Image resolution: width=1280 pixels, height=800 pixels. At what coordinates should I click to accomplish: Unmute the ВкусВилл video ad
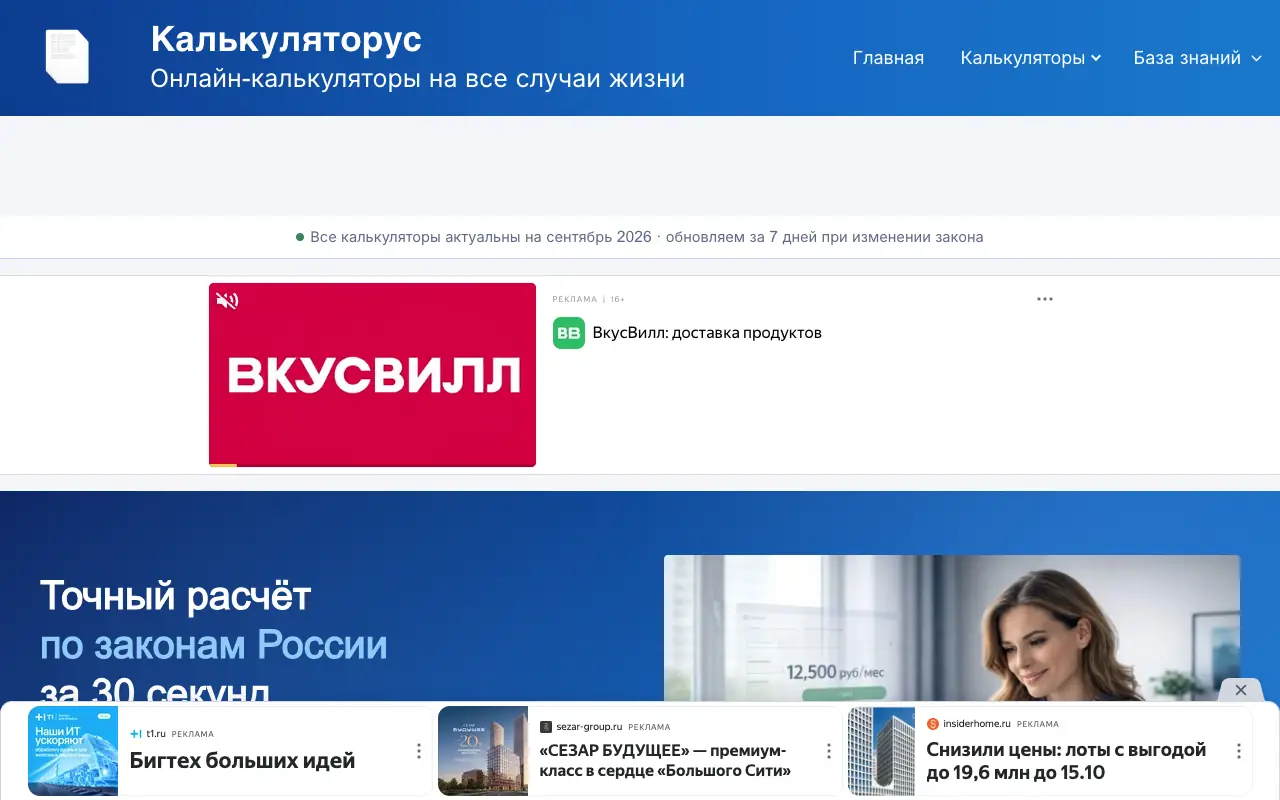click(x=227, y=300)
